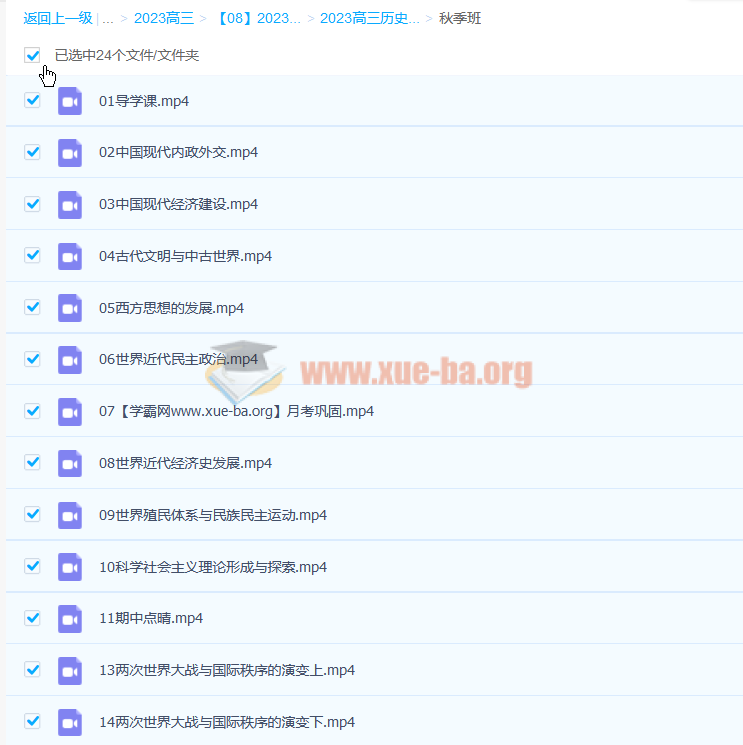Uncheck the 02中国现代内政外交.mp4 checkbox

coord(32,152)
